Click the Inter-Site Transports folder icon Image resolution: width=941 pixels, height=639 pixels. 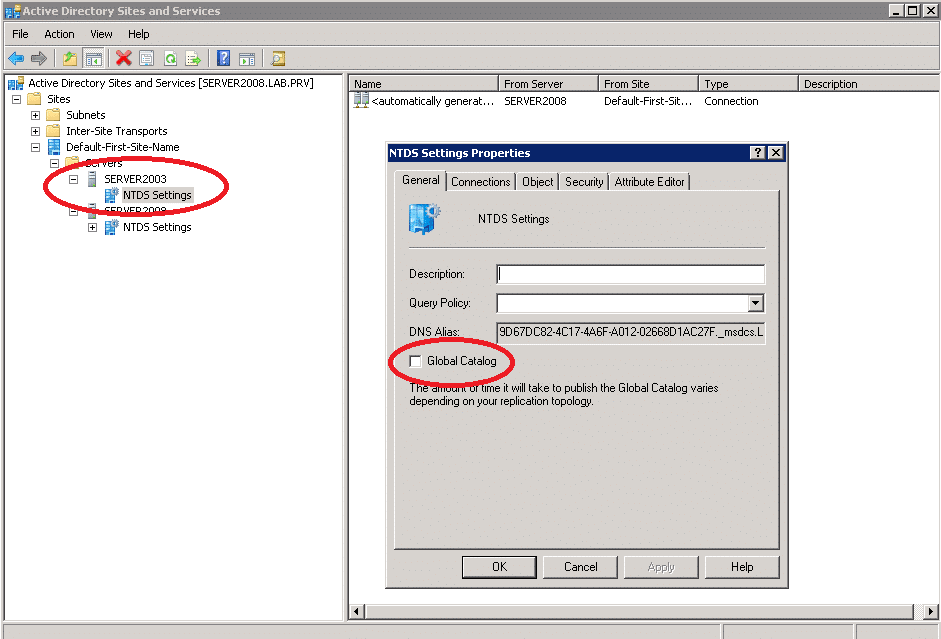(53, 131)
